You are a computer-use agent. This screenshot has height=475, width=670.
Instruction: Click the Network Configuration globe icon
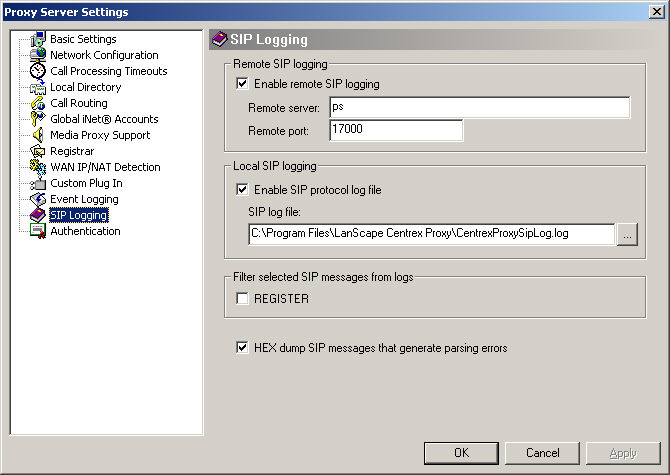(38, 55)
